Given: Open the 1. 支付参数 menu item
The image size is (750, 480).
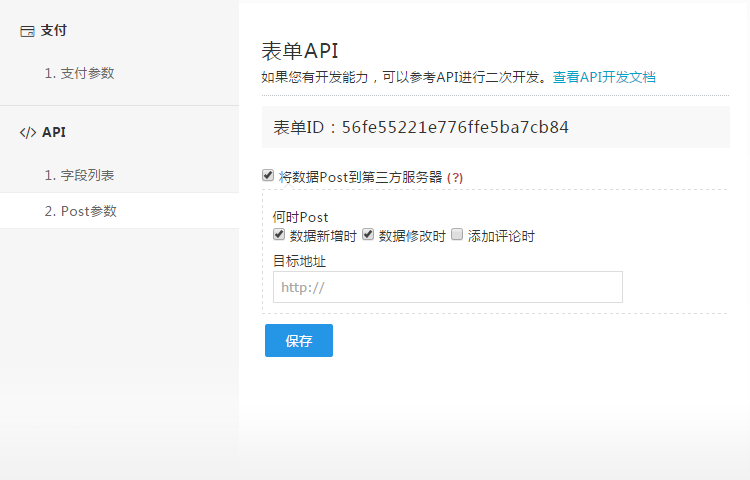Looking at the screenshot, I should (x=79, y=73).
